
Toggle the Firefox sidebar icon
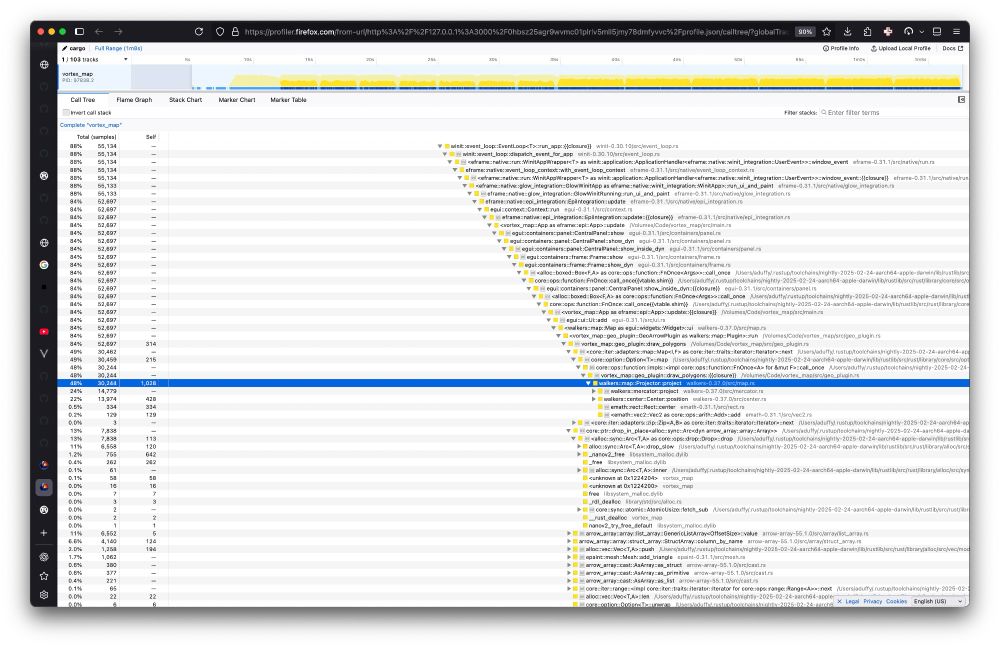pyautogui.click(x=80, y=31)
